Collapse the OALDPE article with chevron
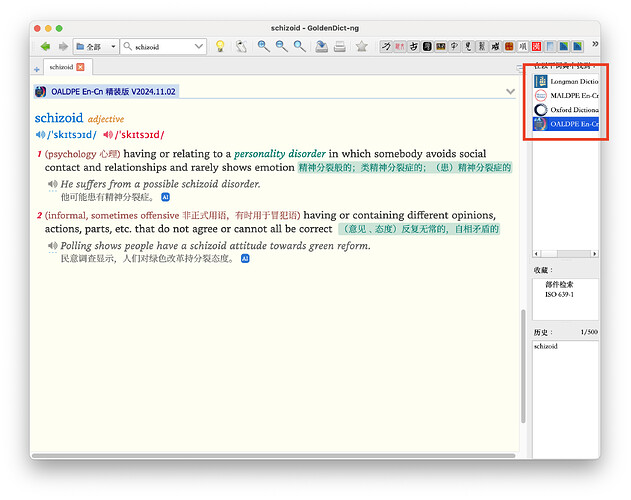This screenshot has width=631, height=500. (x=510, y=91)
